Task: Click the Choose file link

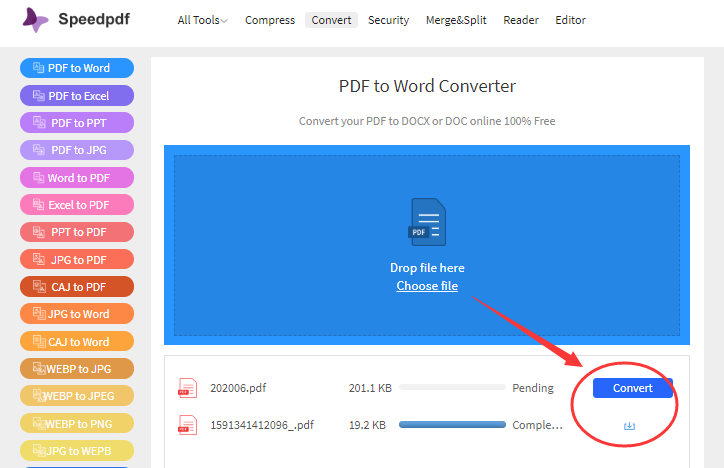Action: tap(427, 286)
